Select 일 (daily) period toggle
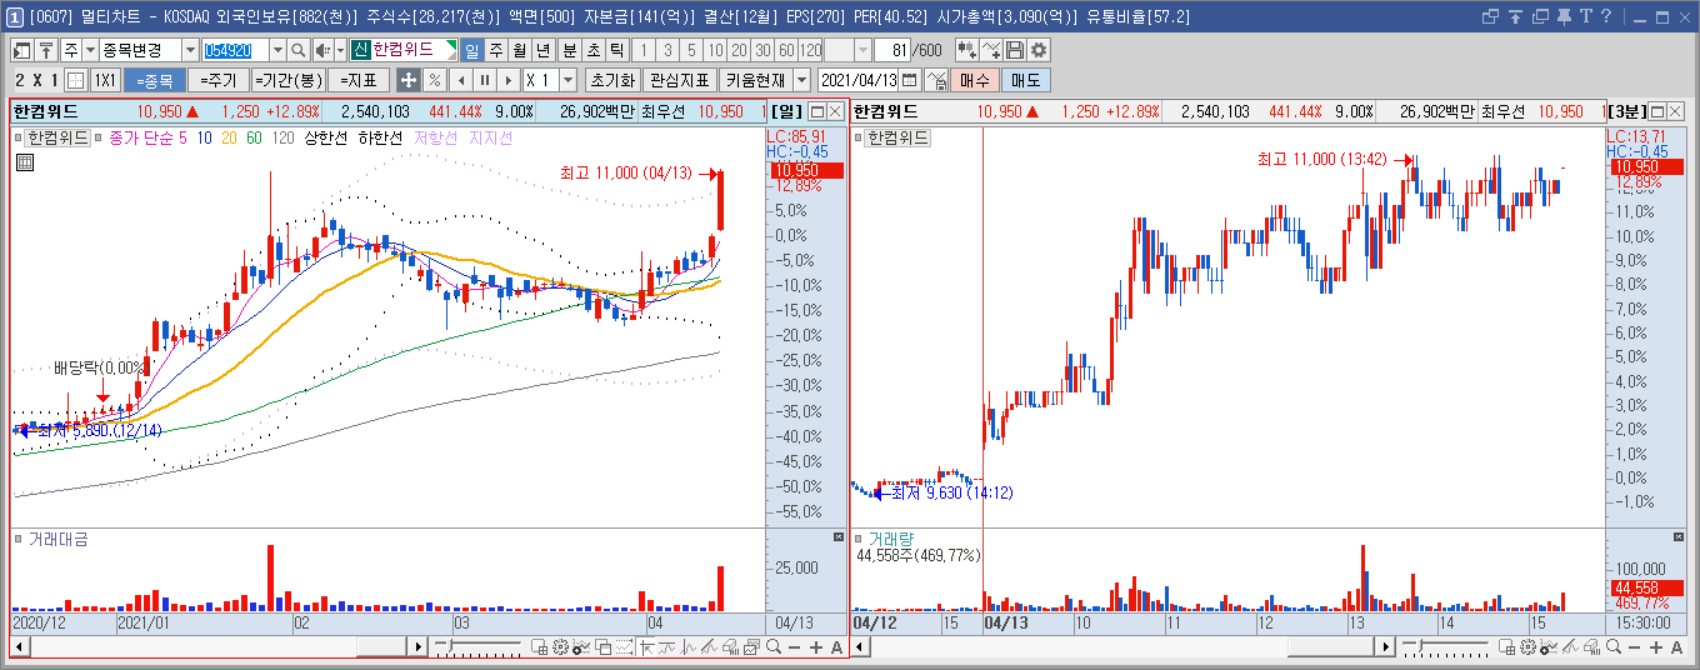Viewport: 1700px width, 670px height. pyautogui.click(x=471, y=50)
